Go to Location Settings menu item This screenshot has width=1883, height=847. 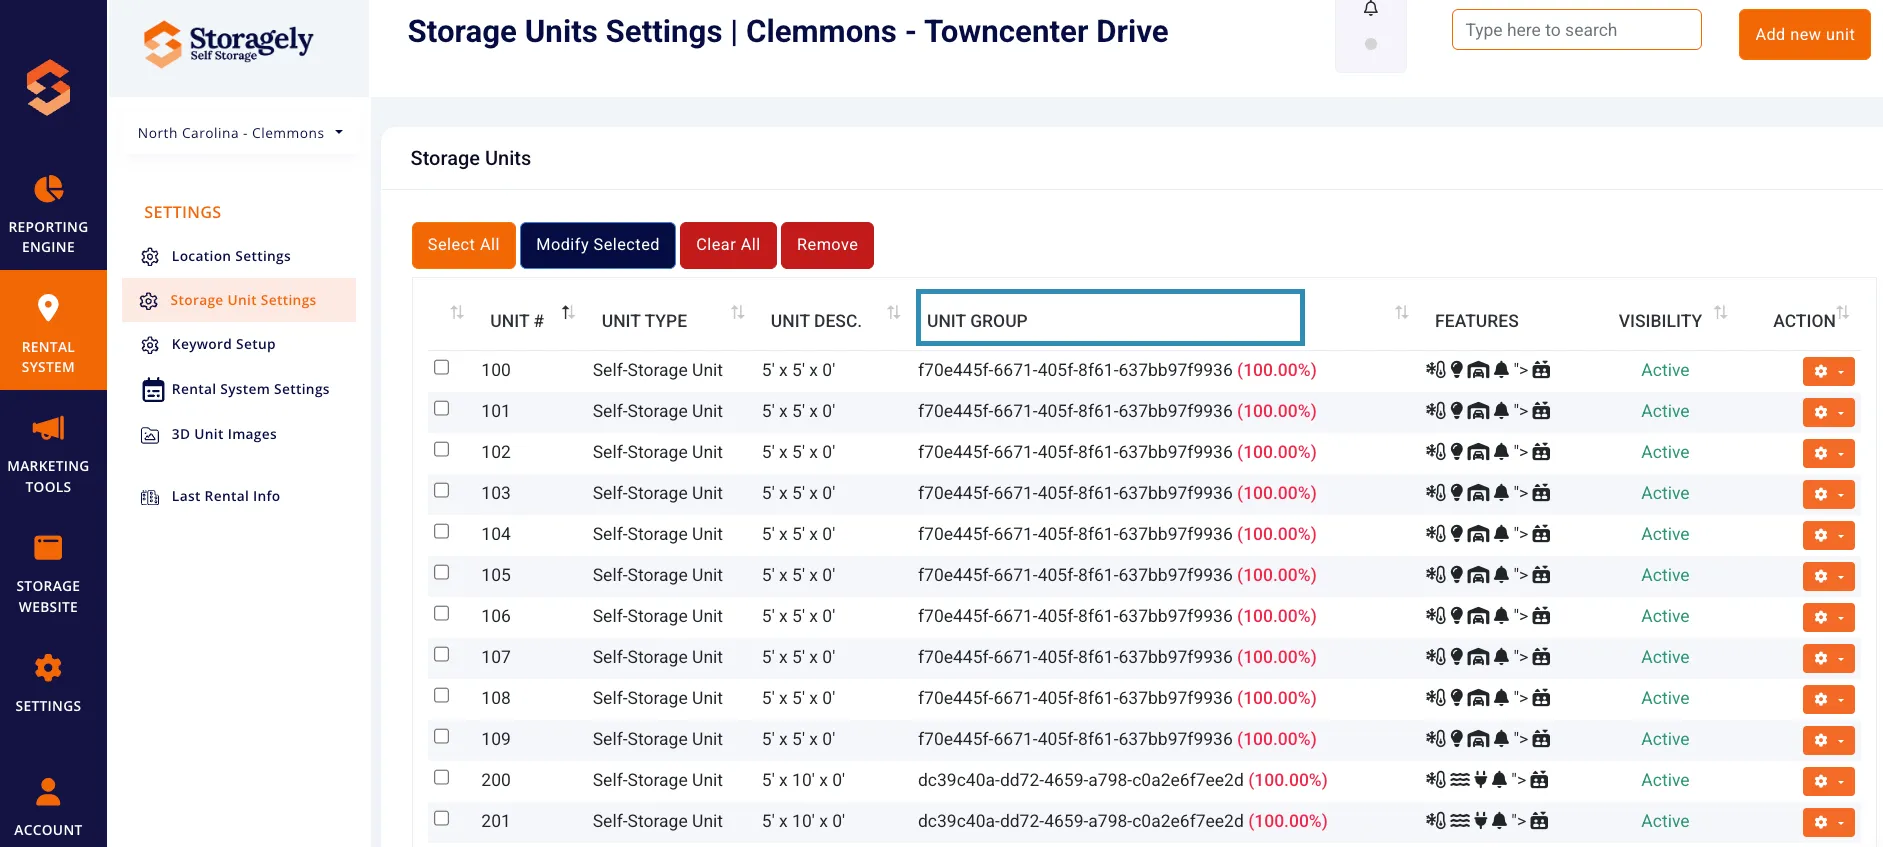(x=231, y=256)
